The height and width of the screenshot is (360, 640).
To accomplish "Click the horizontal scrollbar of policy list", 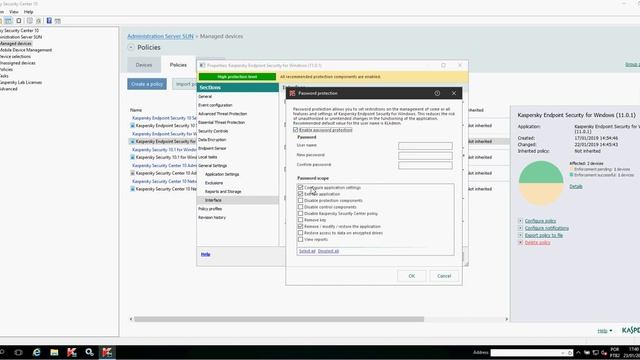I will pos(278,319).
